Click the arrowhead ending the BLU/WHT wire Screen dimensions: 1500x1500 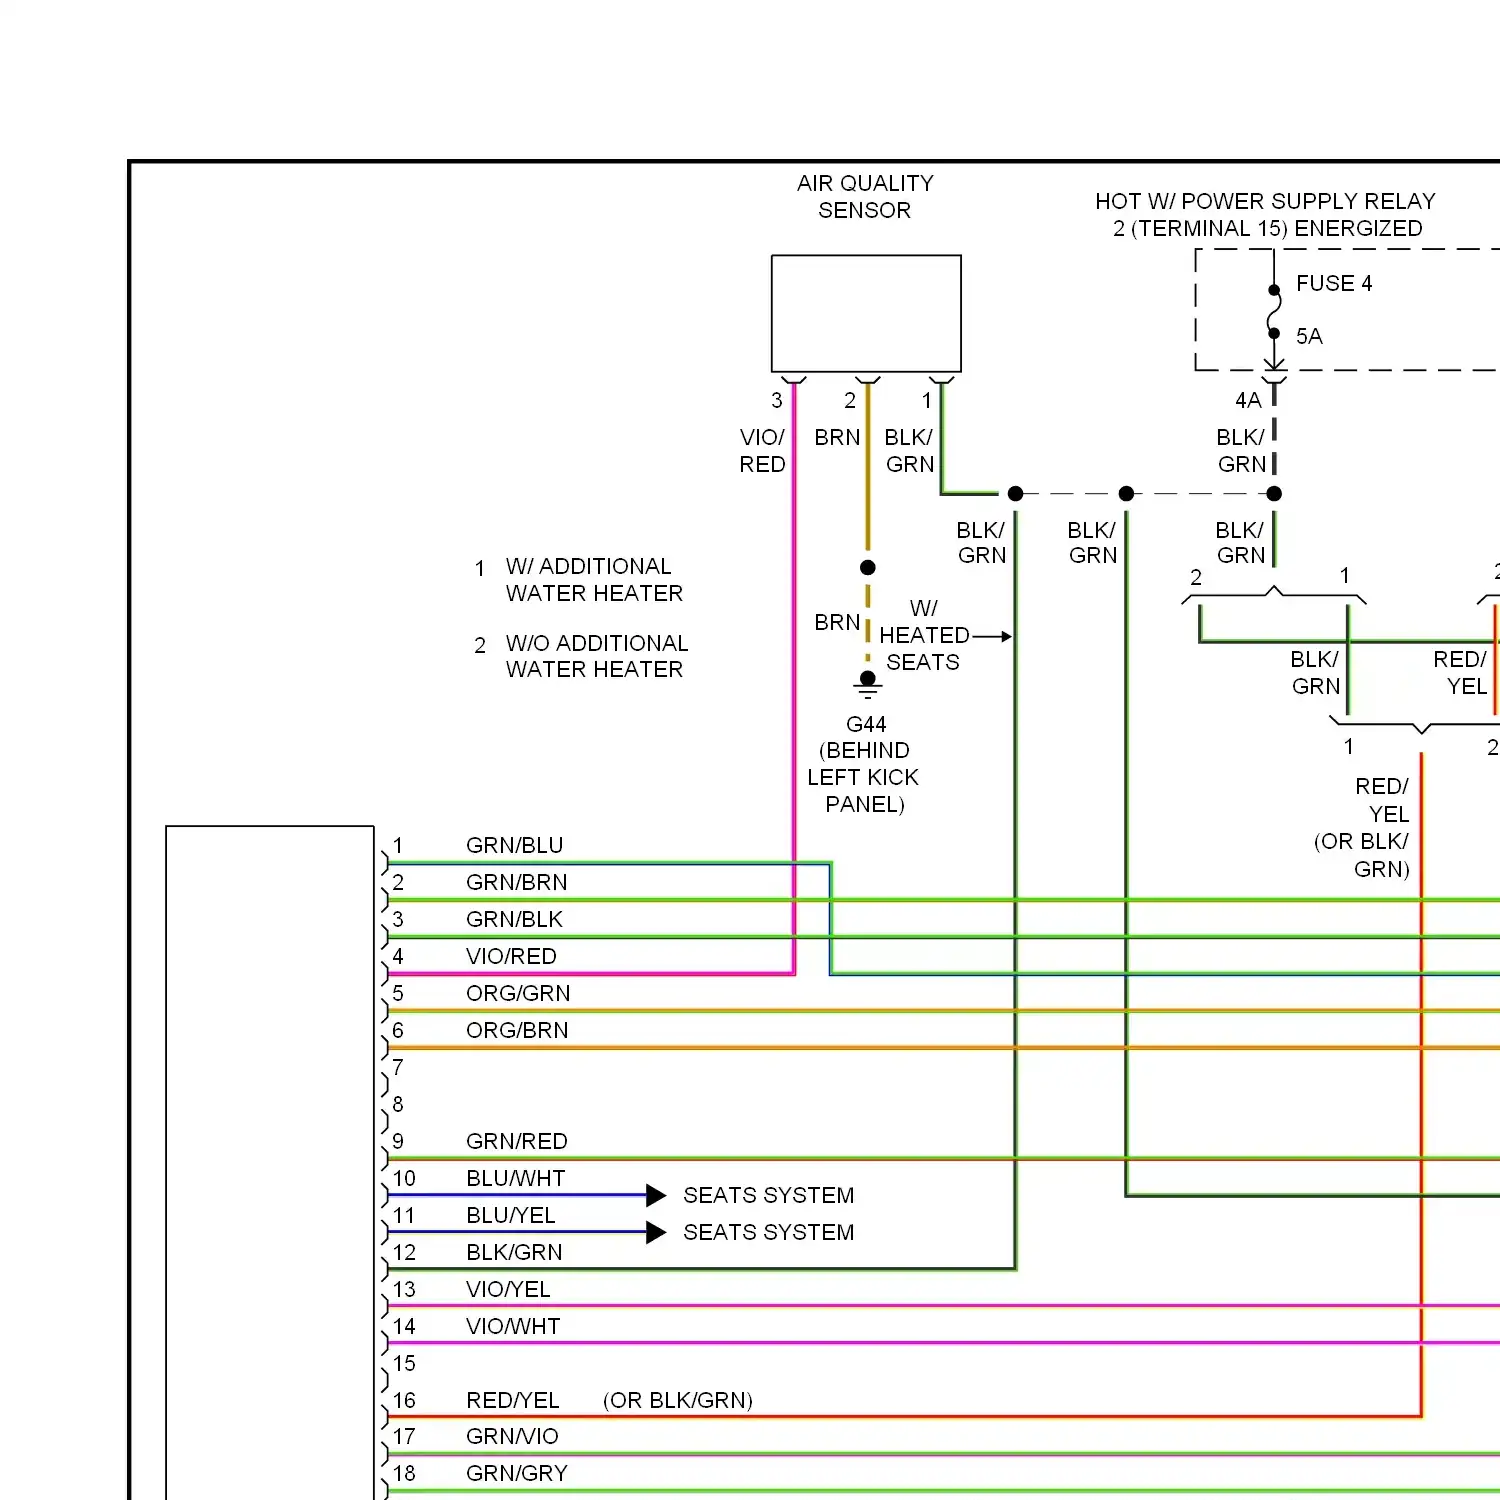pyautogui.click(x=656, y=1196)
